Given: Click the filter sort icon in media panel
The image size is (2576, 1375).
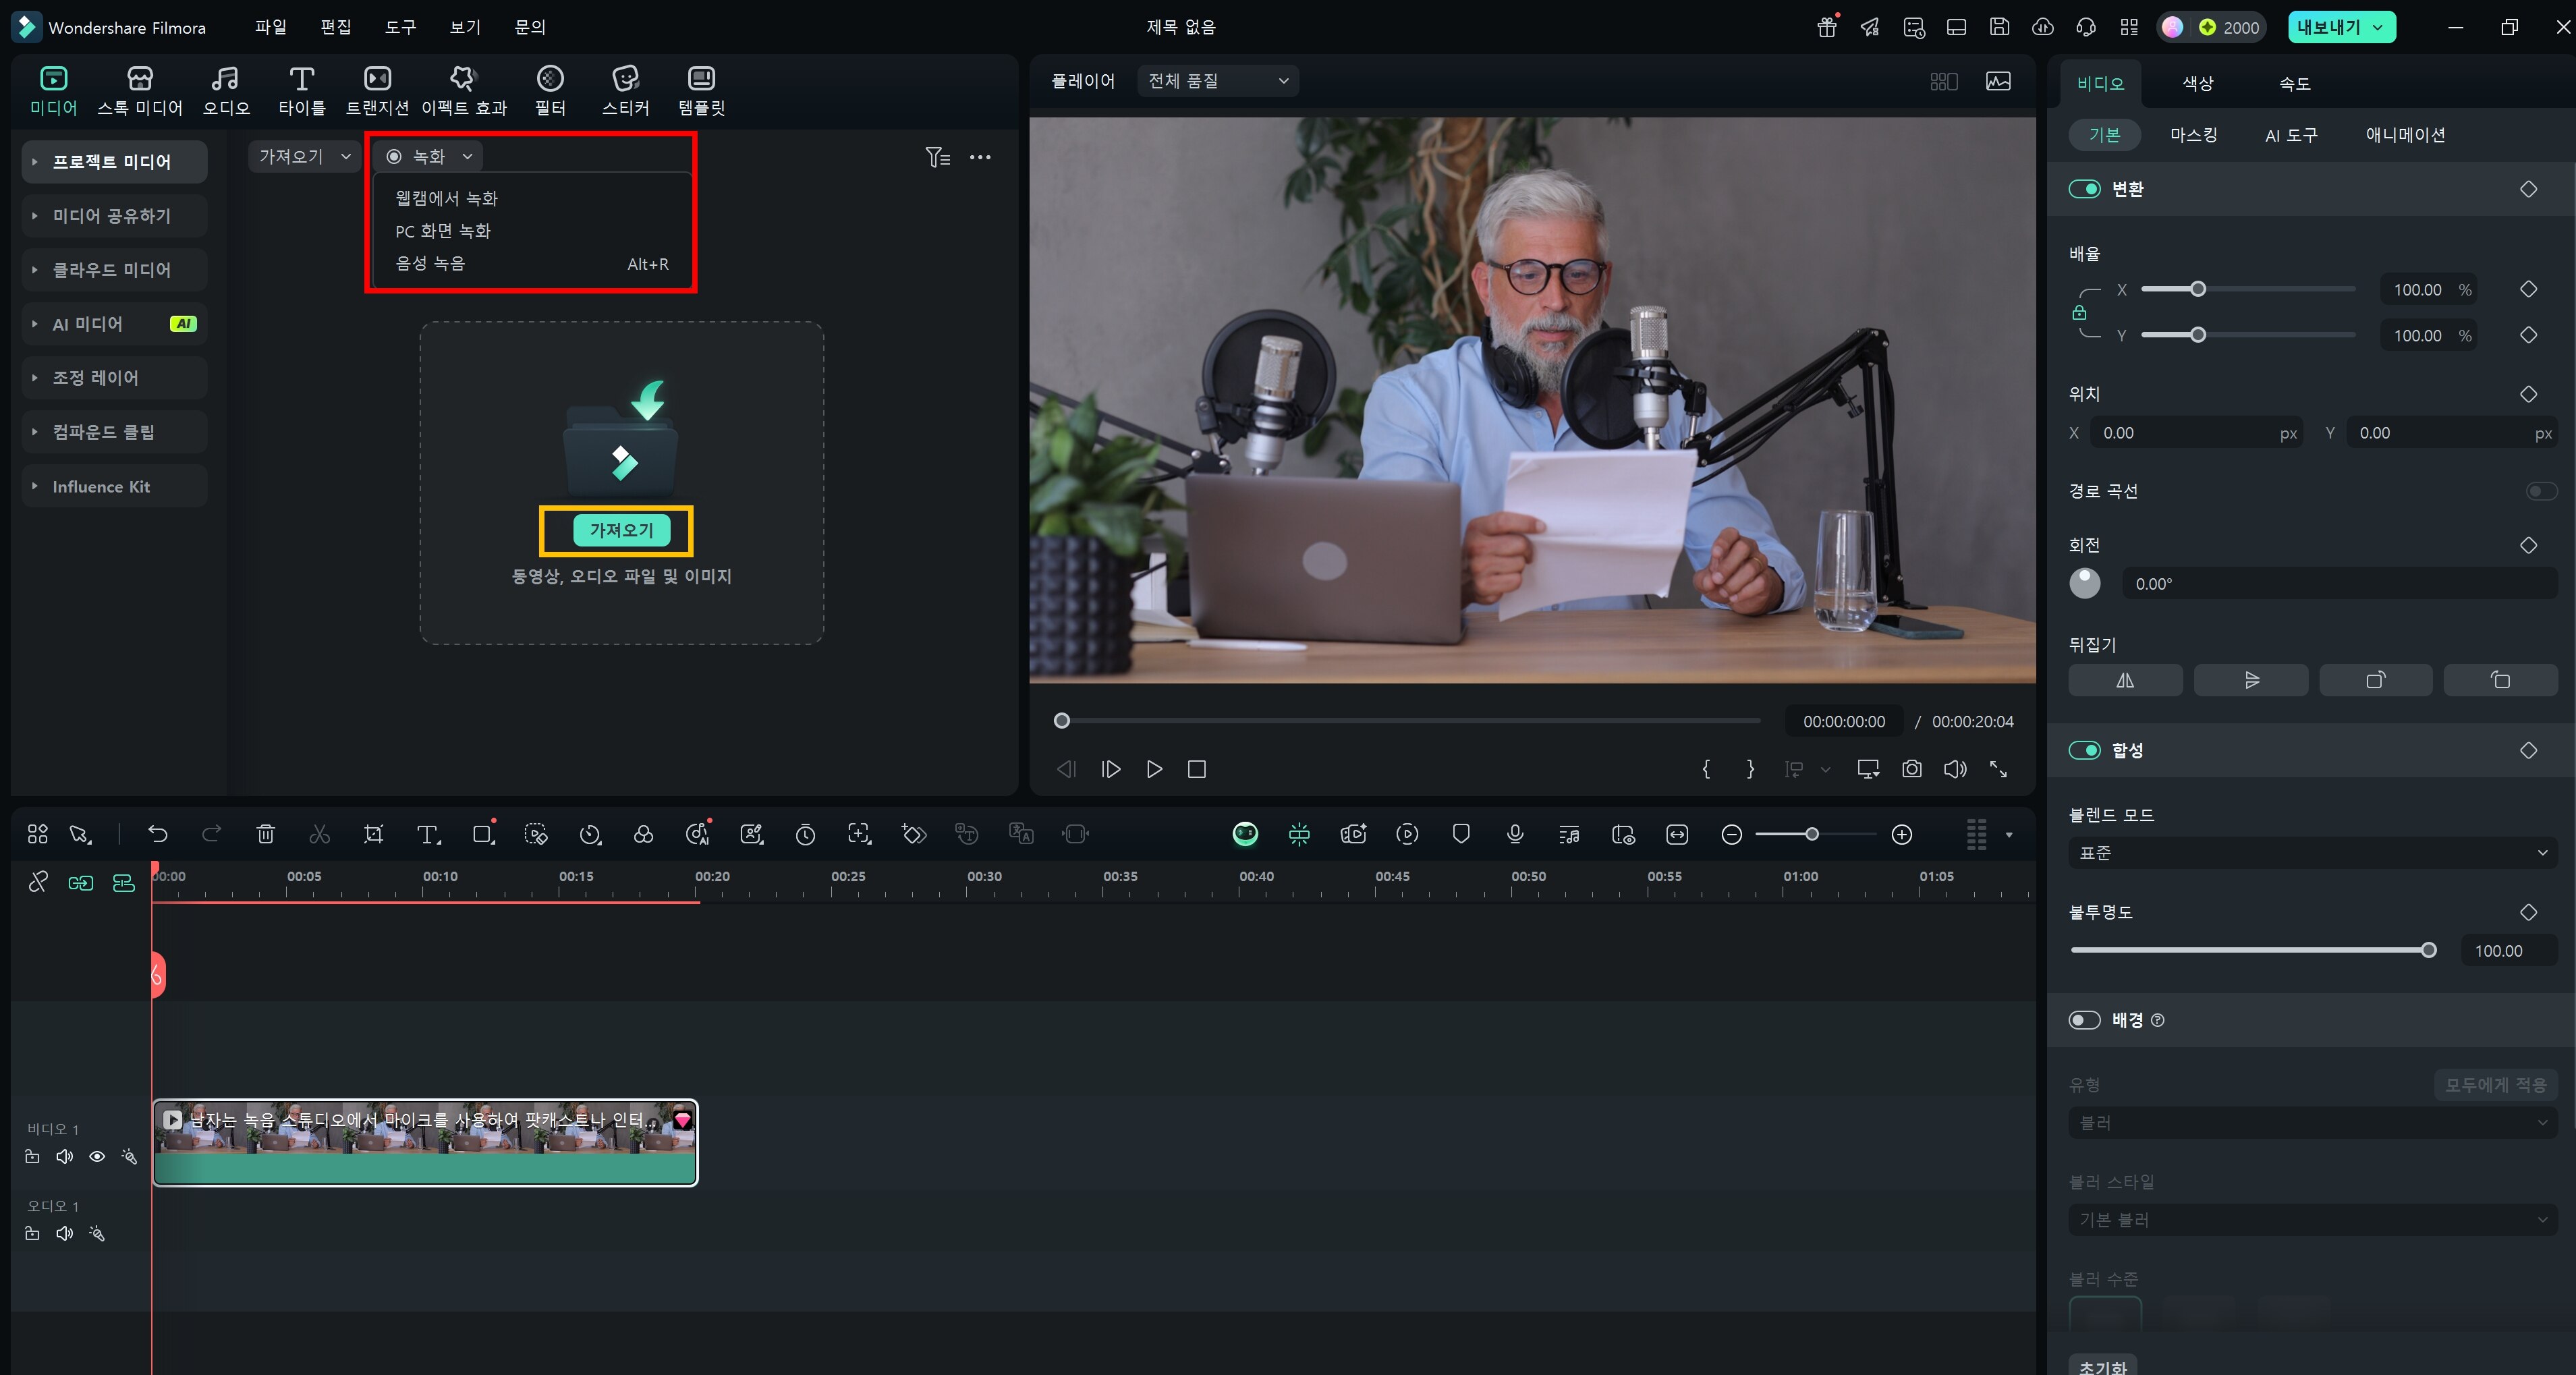Looking at the screenshot, I should tap(937, 157).
